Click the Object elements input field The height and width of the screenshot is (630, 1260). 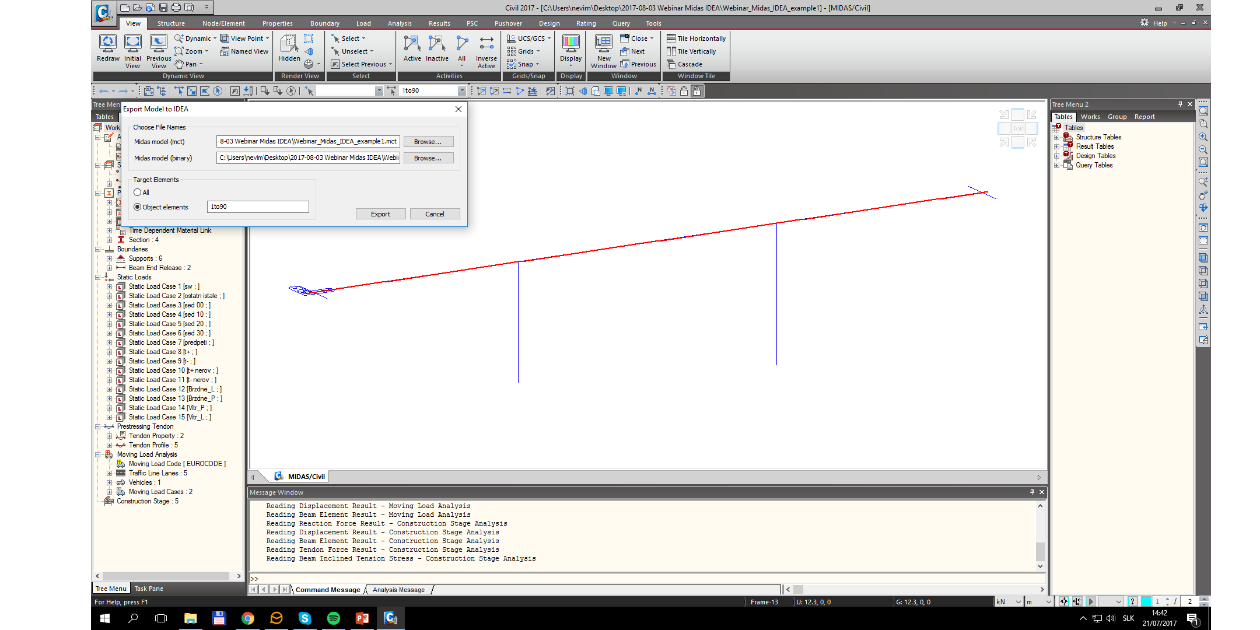pos(256,206)
